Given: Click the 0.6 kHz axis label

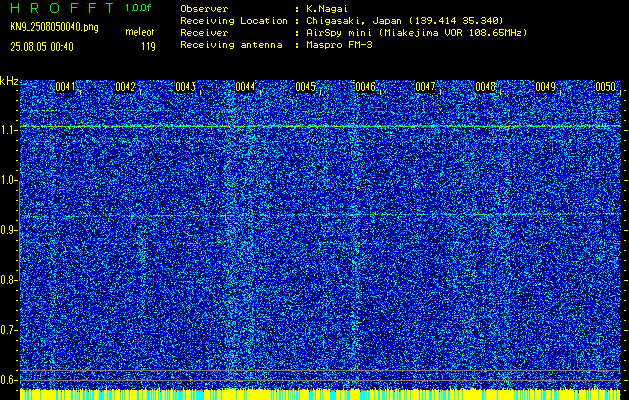Looking at the screenshot, I should coord(7,380).
